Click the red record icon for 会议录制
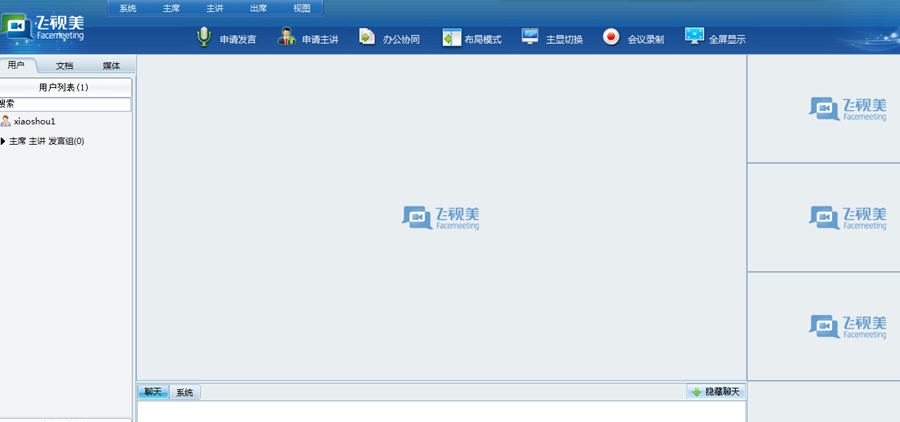The width and height of the screenshot is (900, 422). click(611, 37)
